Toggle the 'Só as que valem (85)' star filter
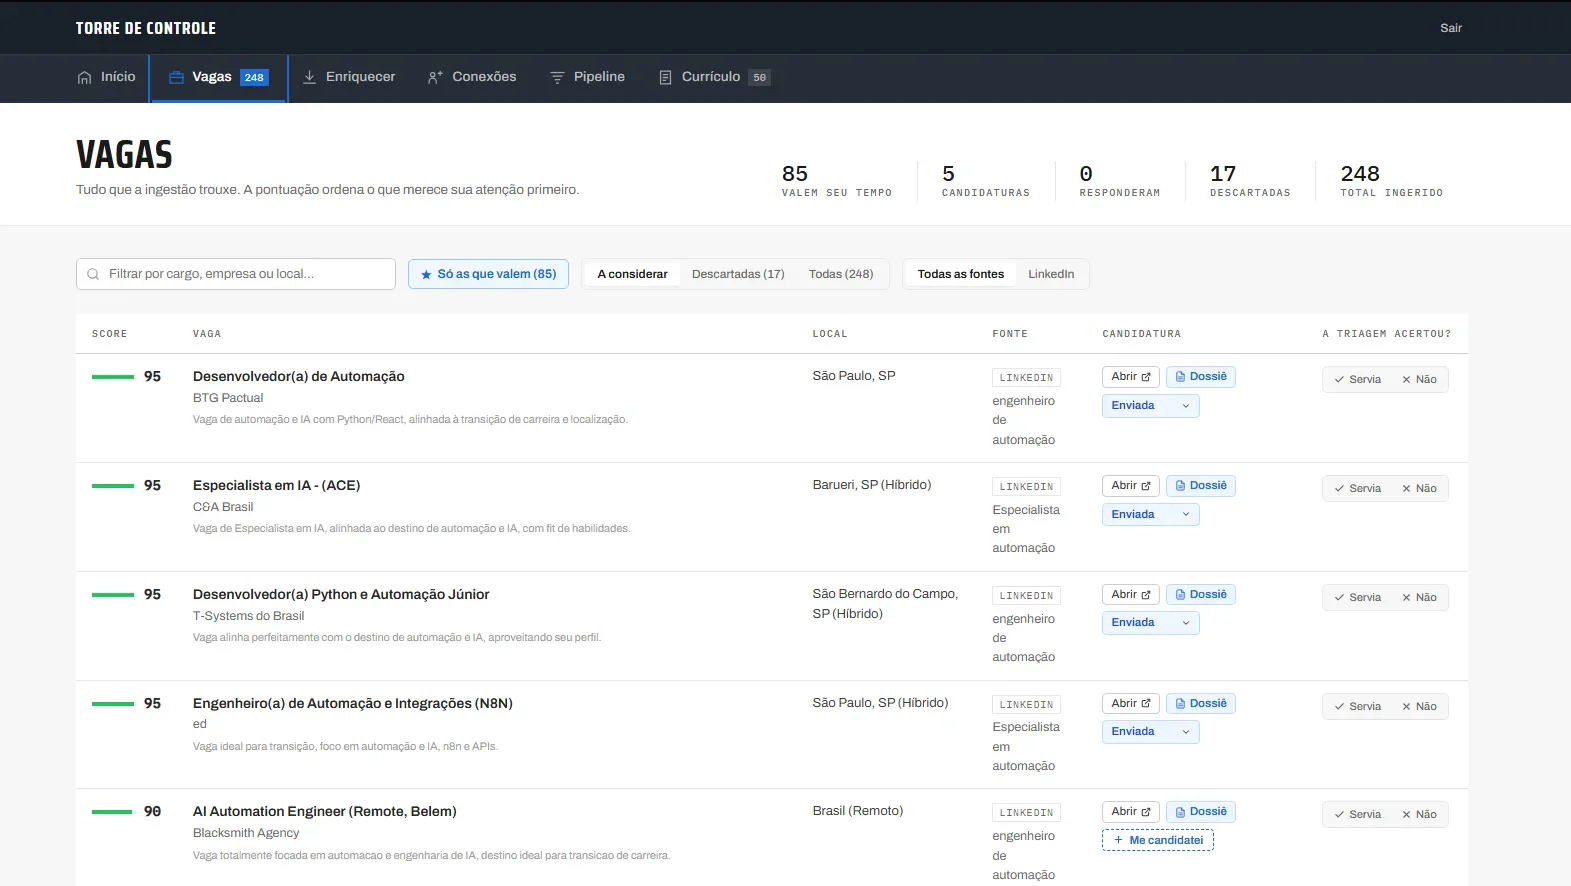Screen dimensions: 1571x886 click(488, 274)
